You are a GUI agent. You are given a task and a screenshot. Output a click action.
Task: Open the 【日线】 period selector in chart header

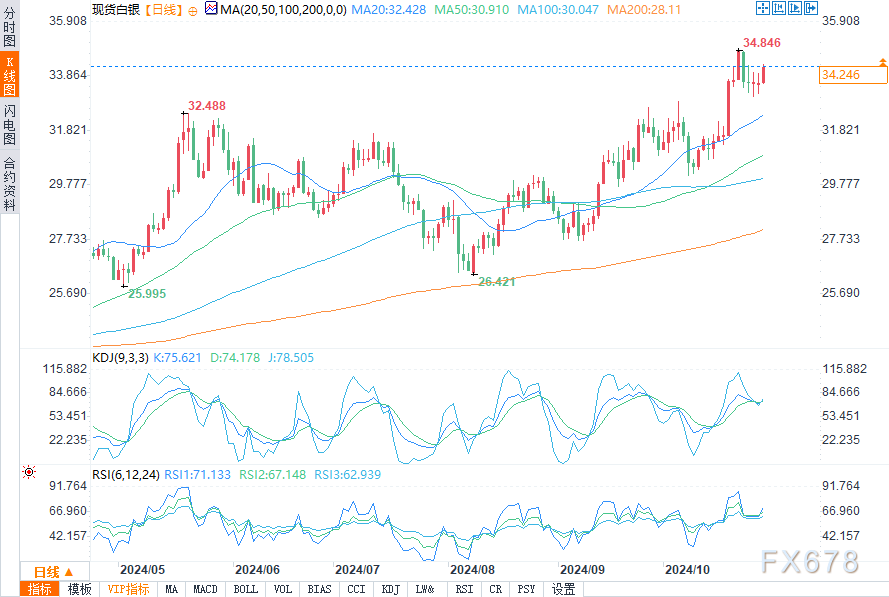point(161,9)
